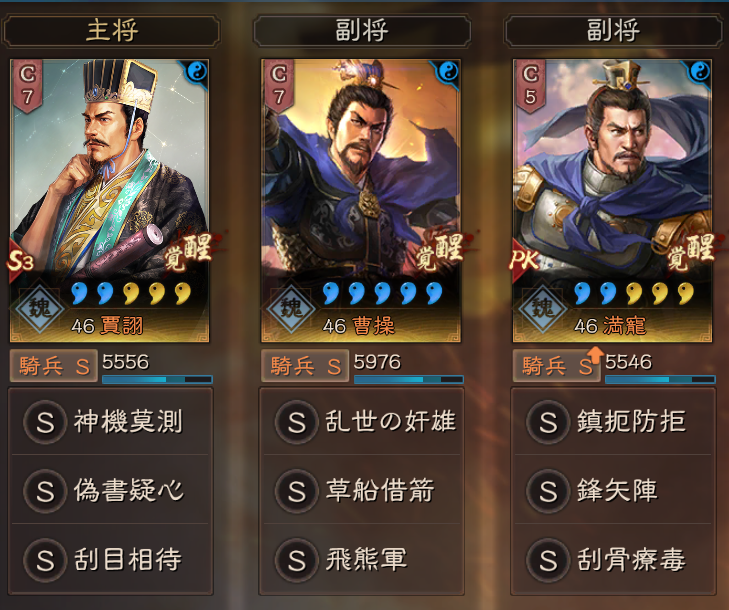This screenshot has width=729, height=610.
Task: Select the 主将 slot header
Action: pos(112,31)
